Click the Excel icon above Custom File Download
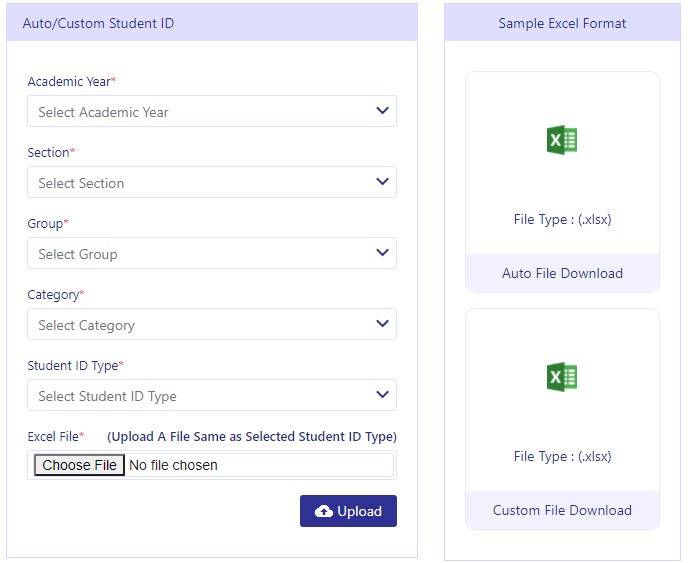 tap(562, 377)
